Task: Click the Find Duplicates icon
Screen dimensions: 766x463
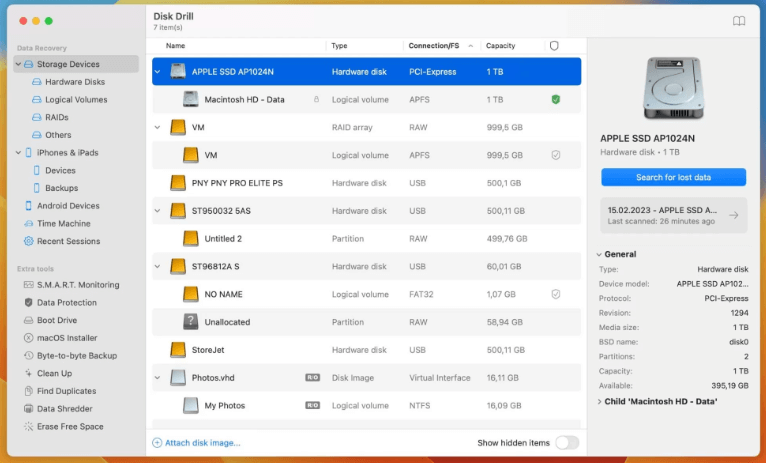Action: pyautogui.click(x=28, y=391)
